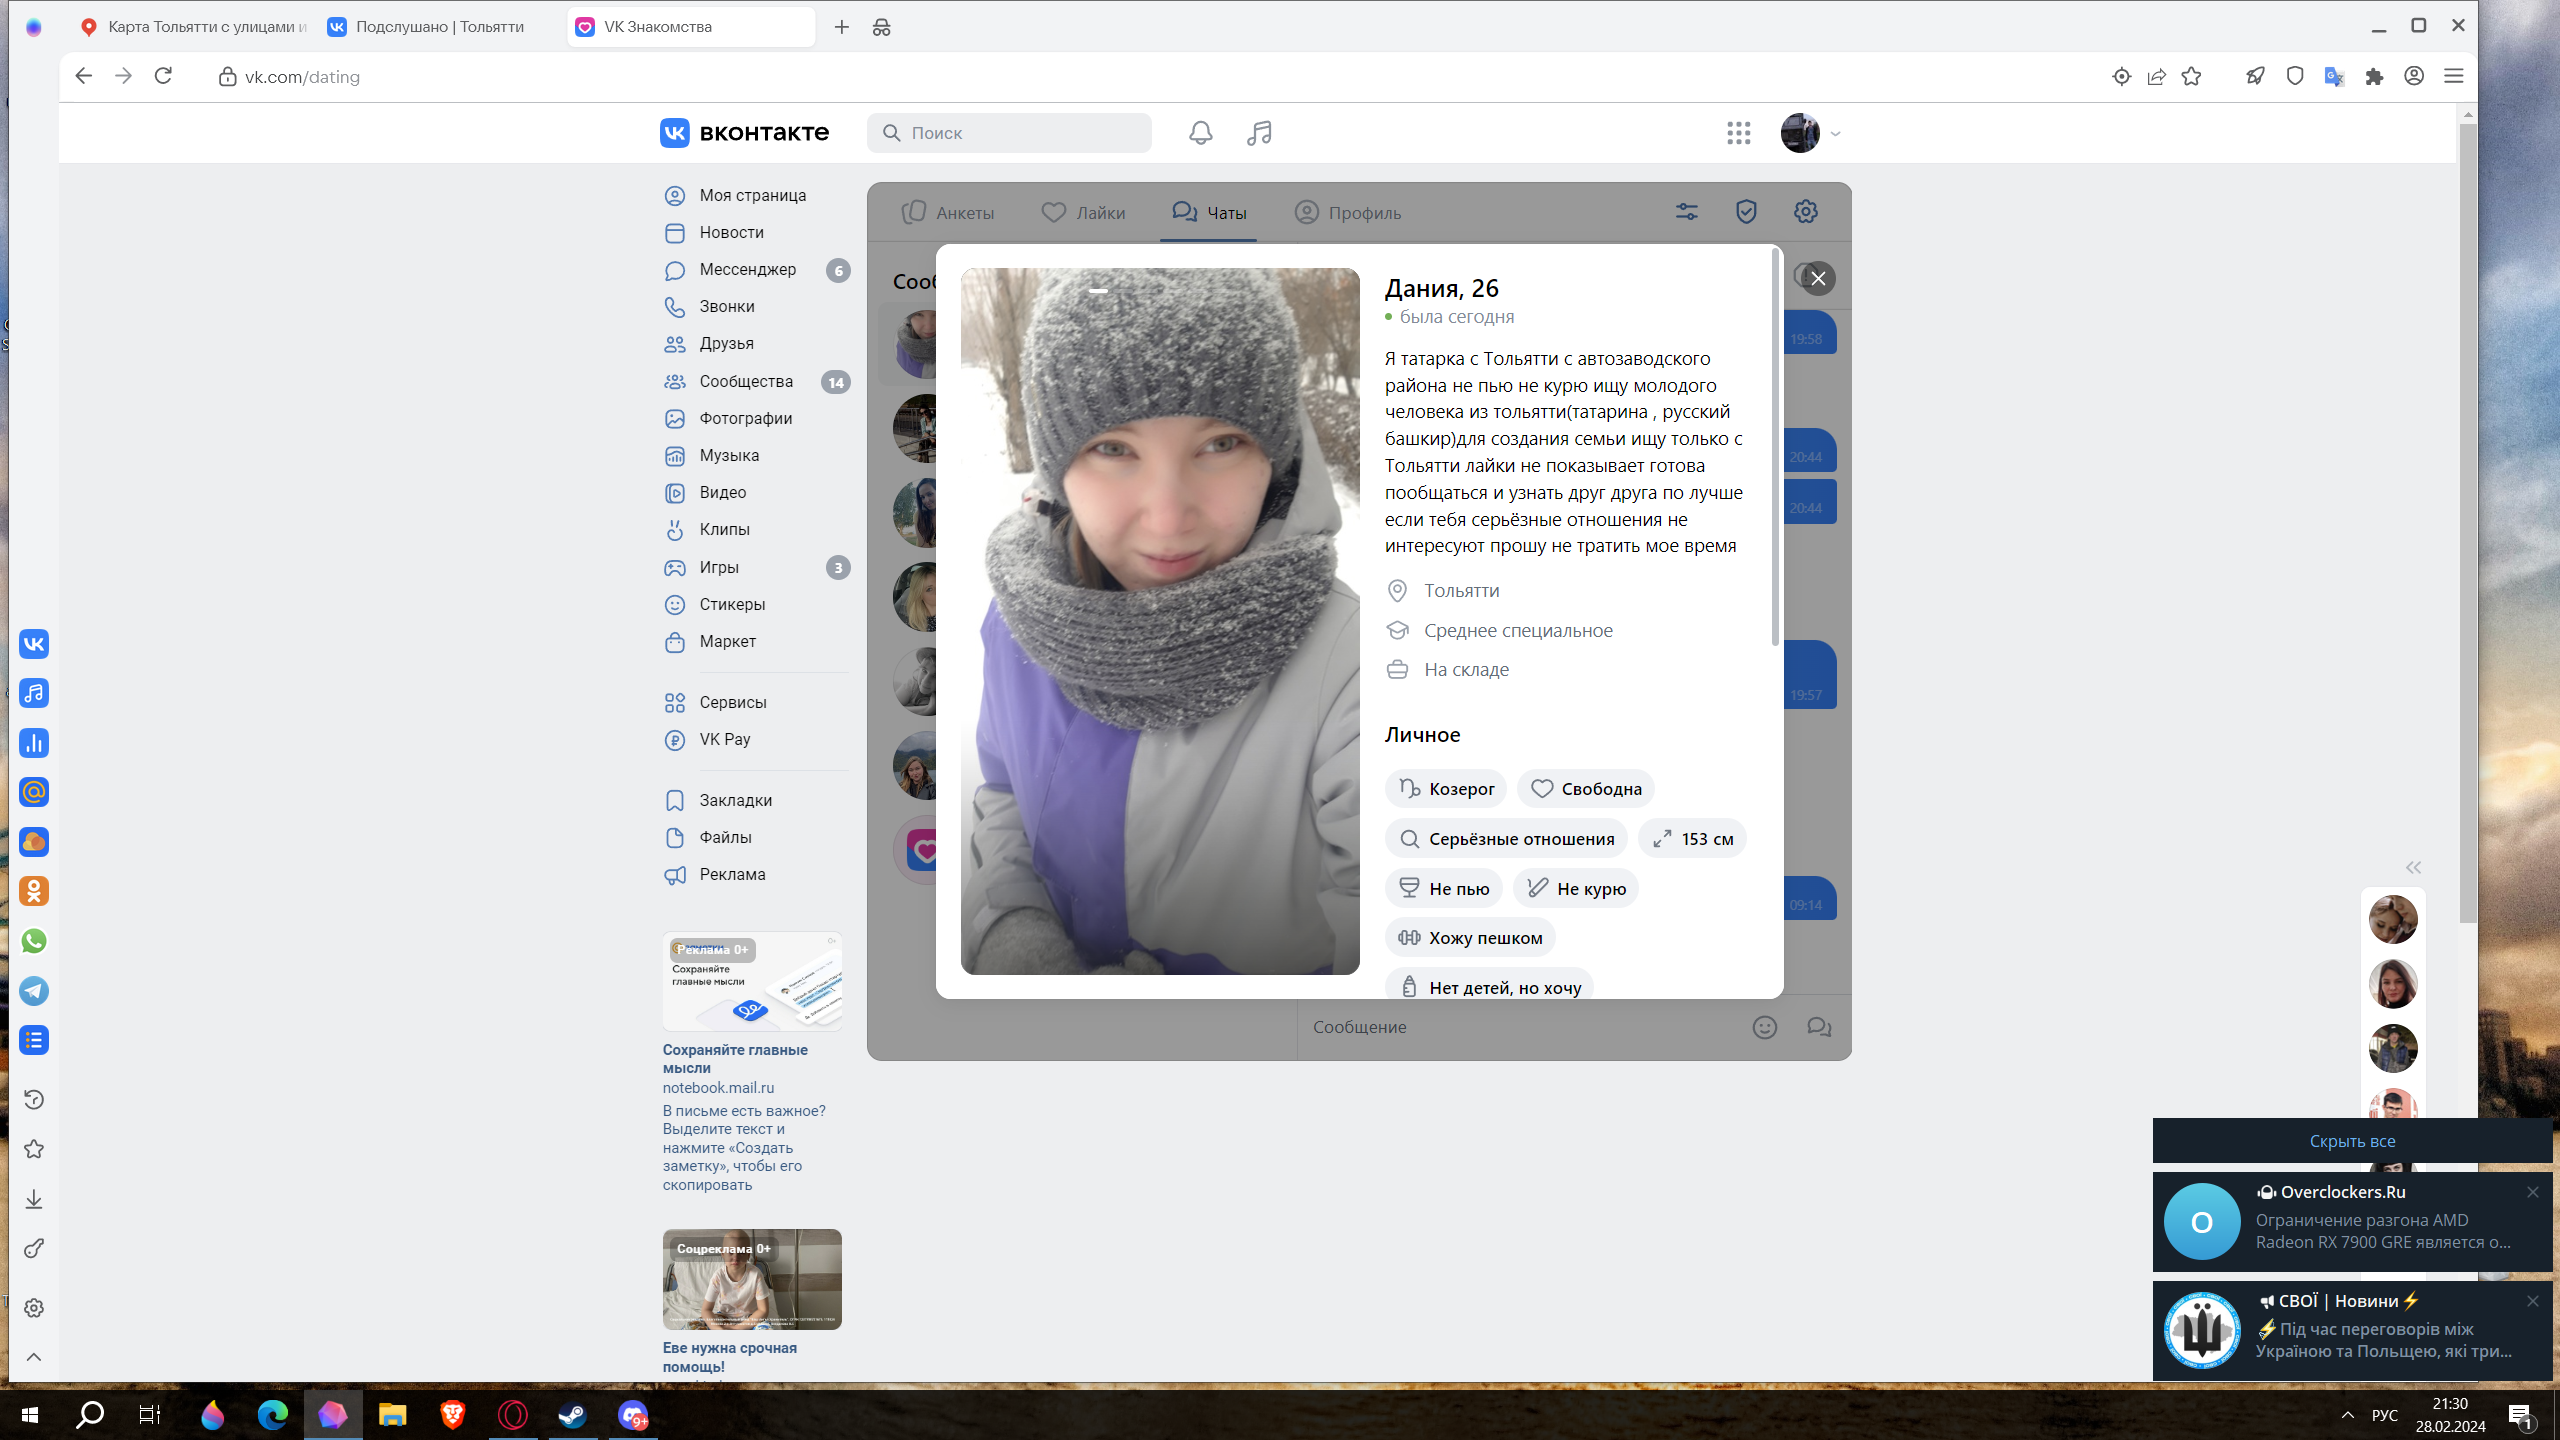Click emoji smiley icon in message field

pos(1764,1027)
